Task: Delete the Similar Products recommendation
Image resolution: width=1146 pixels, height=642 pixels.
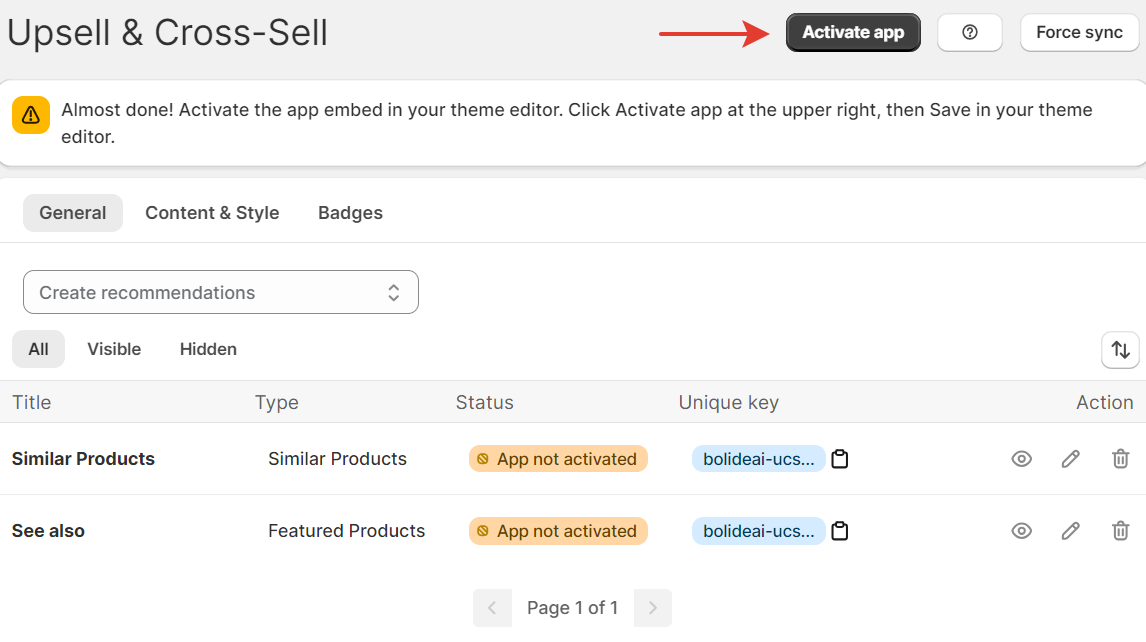Action: [x=1120, y=458]
